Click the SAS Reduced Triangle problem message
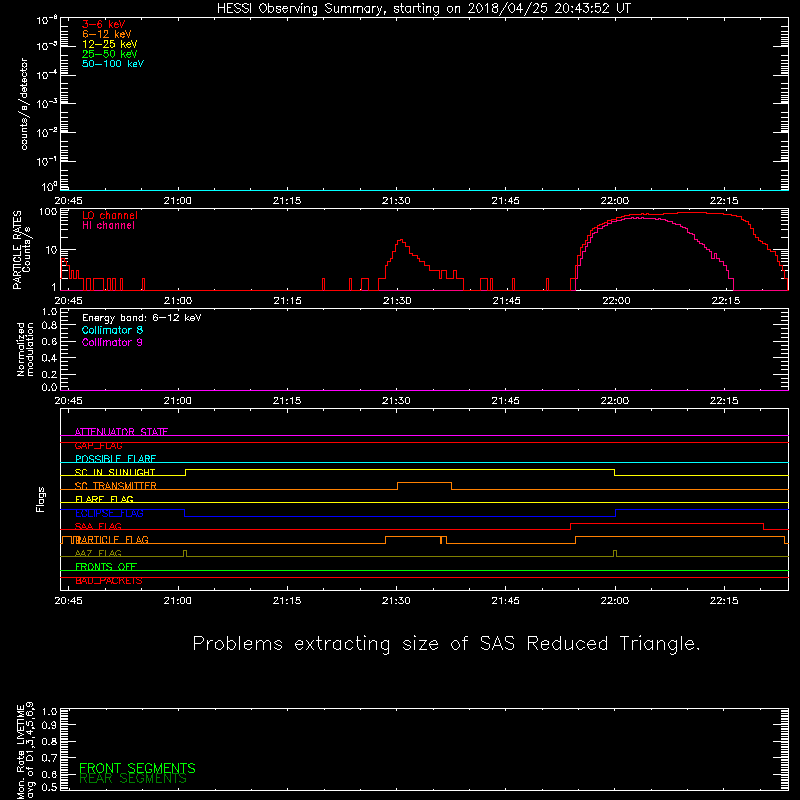Image resolution: width=800 pixels, height=800 pixels. pos(446,644)
